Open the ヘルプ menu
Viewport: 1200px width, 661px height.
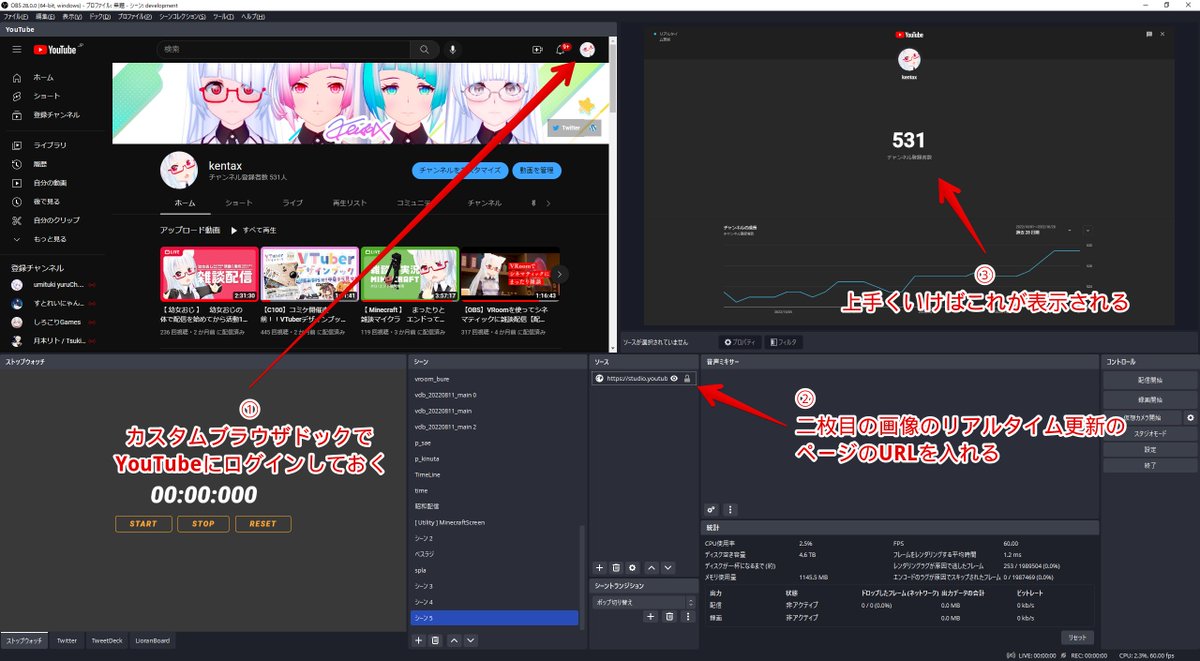pyautogui.click(x=252, y=17)
